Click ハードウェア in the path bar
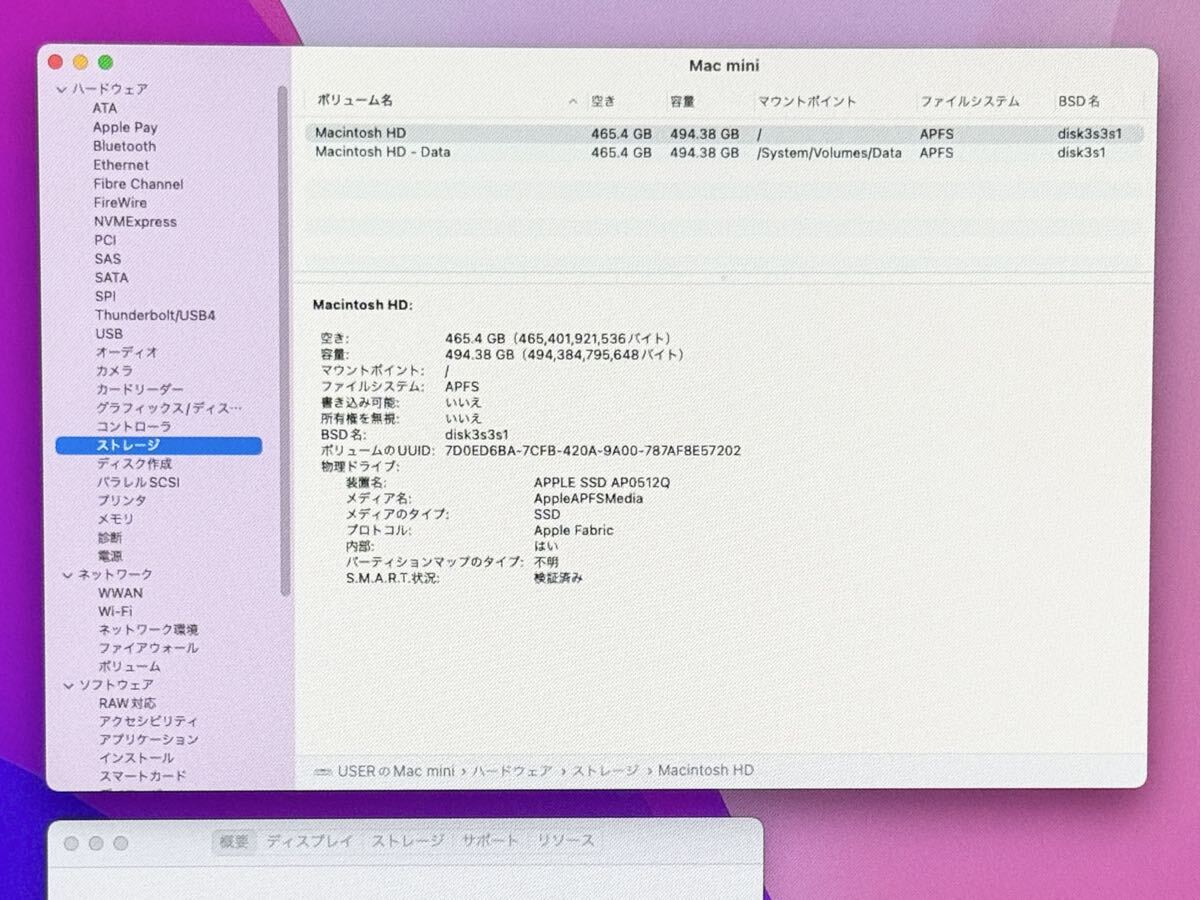Image resolution: width=1200 pixels, height=900 pixels. [511, 771]
